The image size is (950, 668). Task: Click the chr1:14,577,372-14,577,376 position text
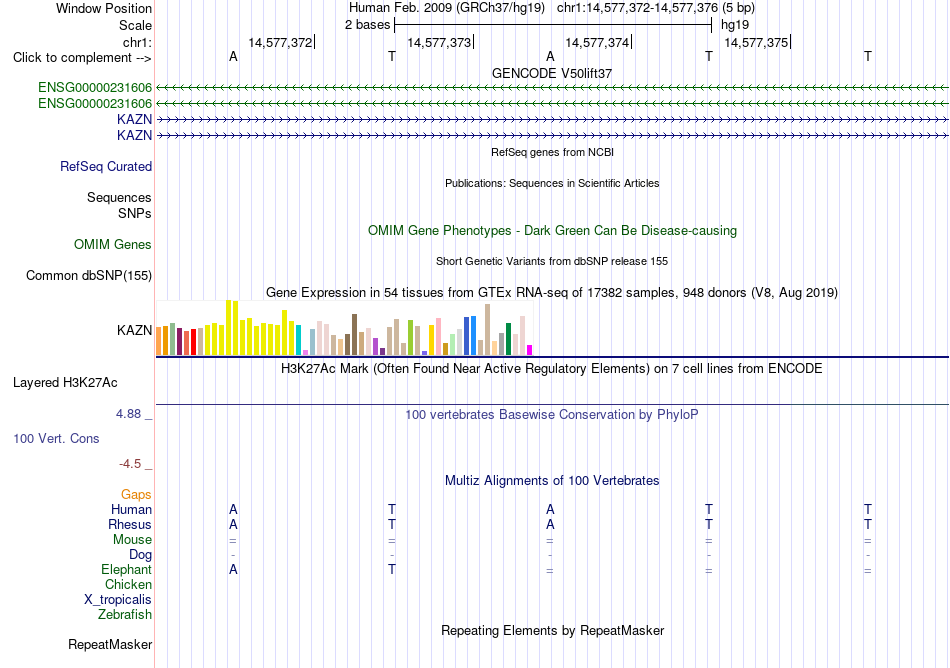[637, 8]
